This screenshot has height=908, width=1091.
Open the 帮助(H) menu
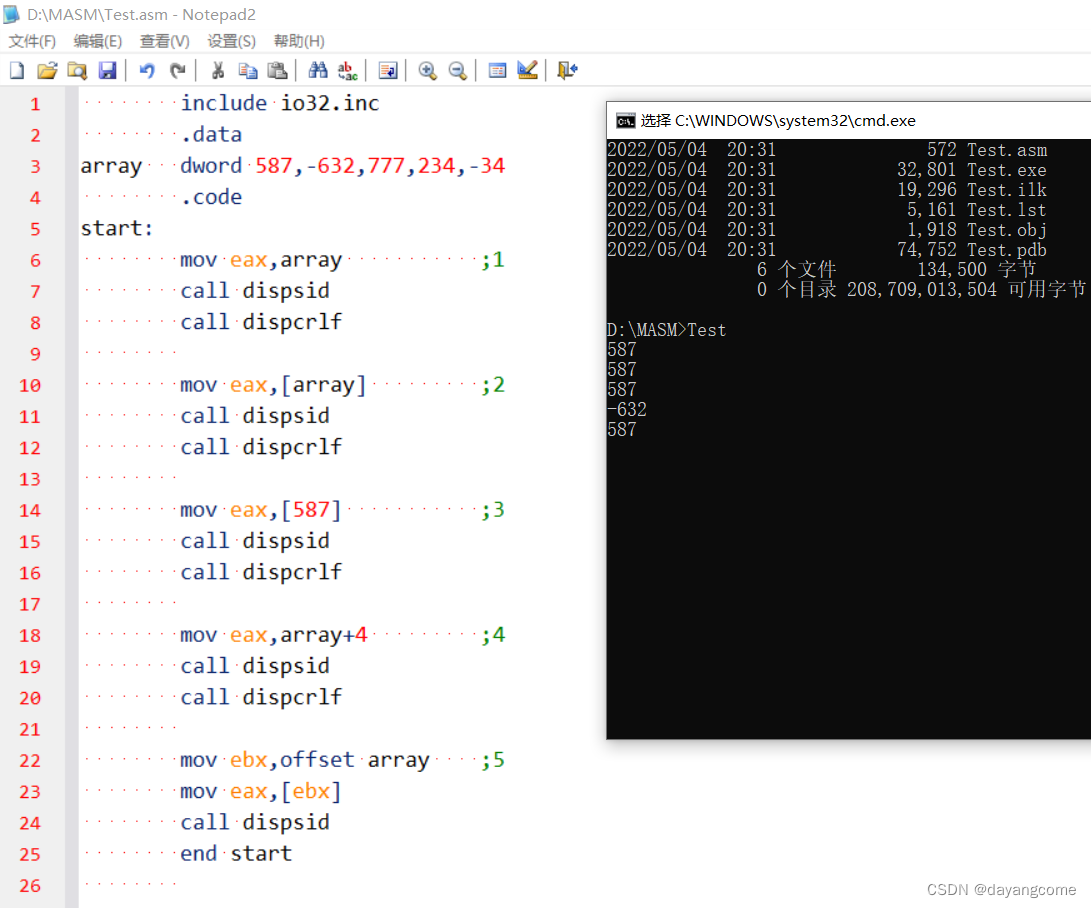[x=298, y=41]
